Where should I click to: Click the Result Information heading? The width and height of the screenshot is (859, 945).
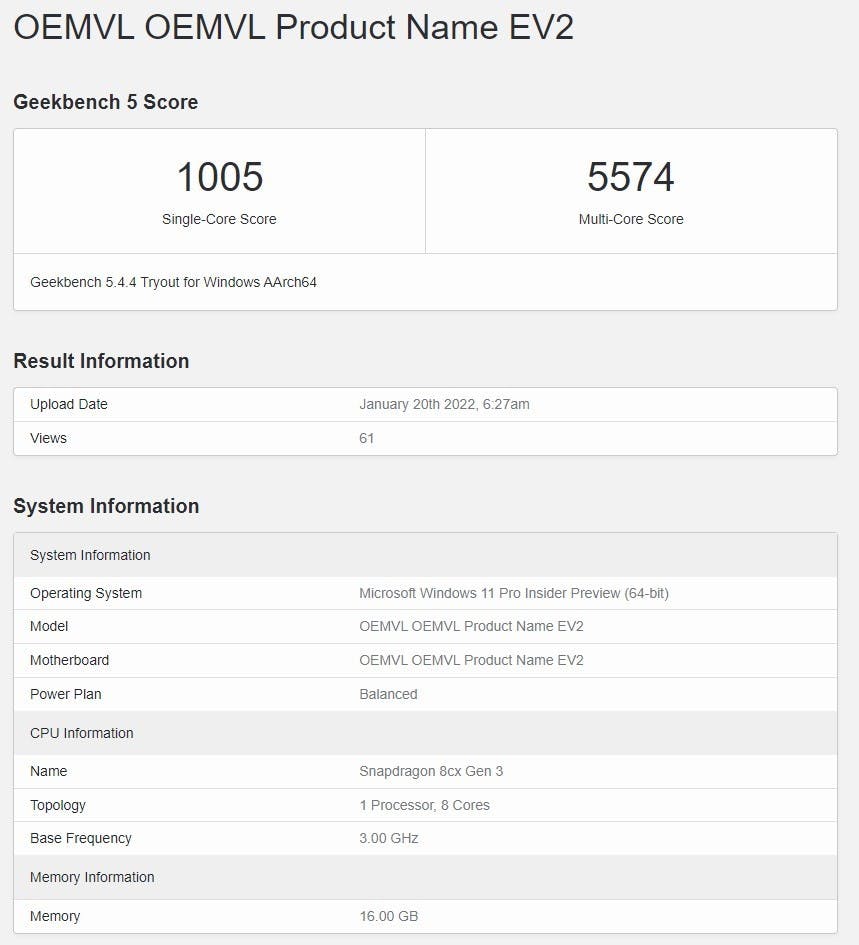coord(101,361)
